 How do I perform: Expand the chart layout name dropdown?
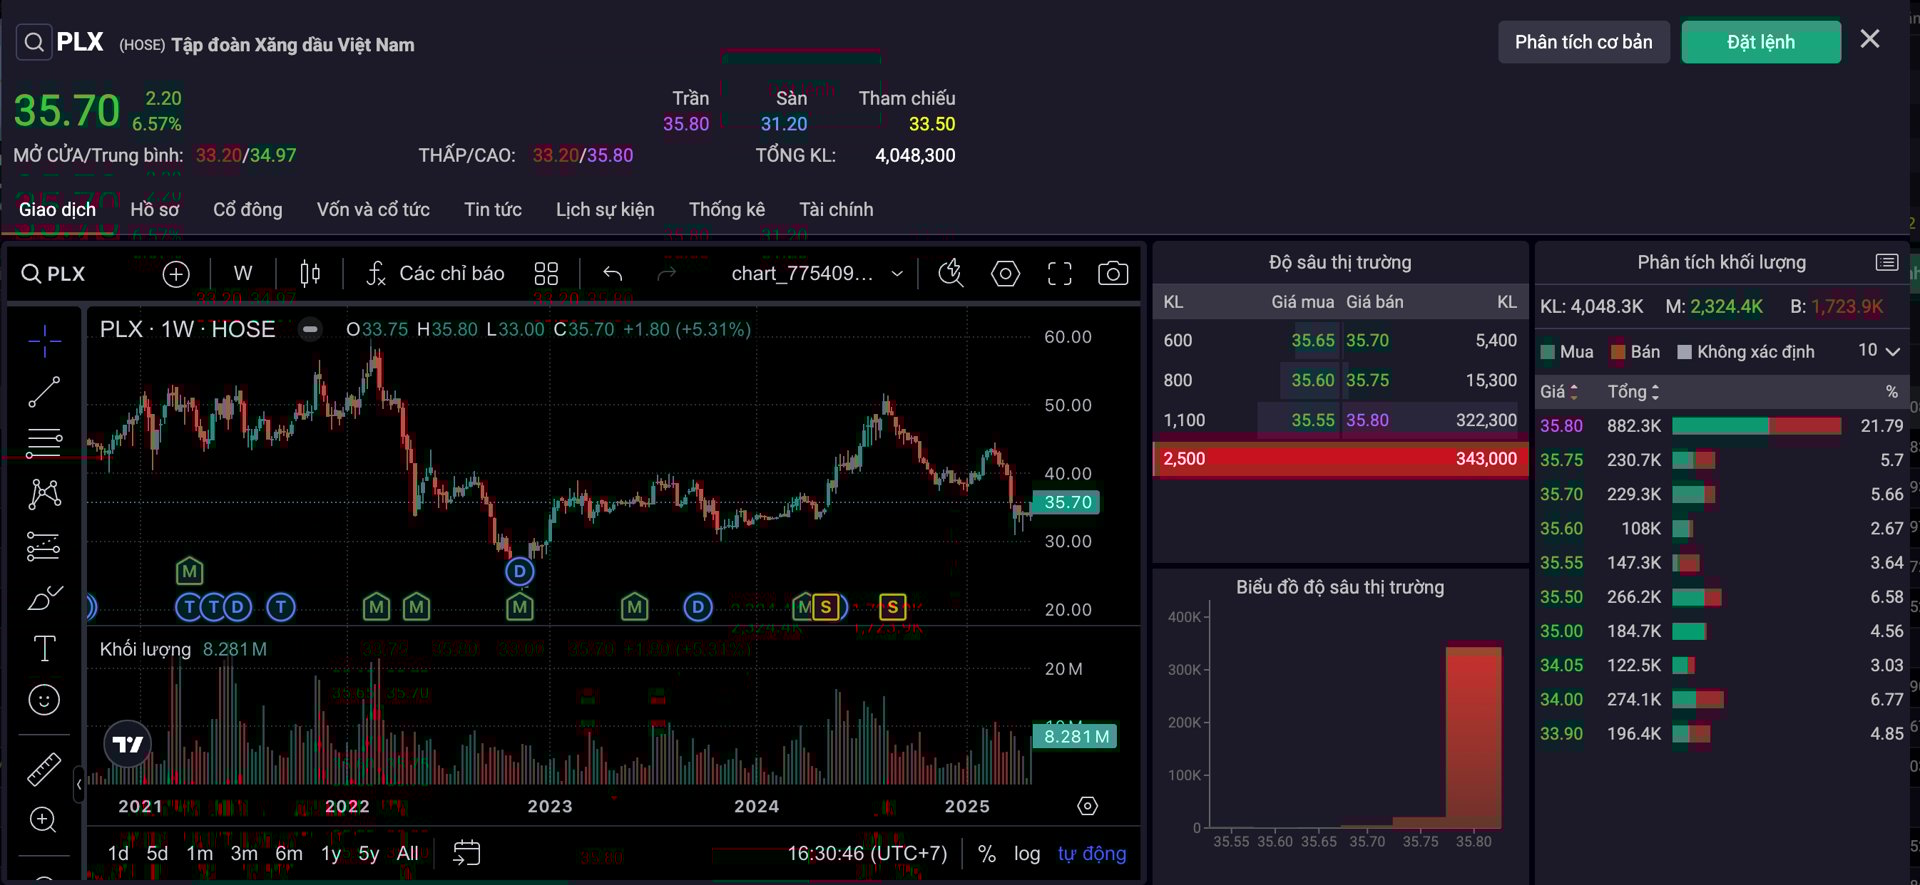point(897,274)
